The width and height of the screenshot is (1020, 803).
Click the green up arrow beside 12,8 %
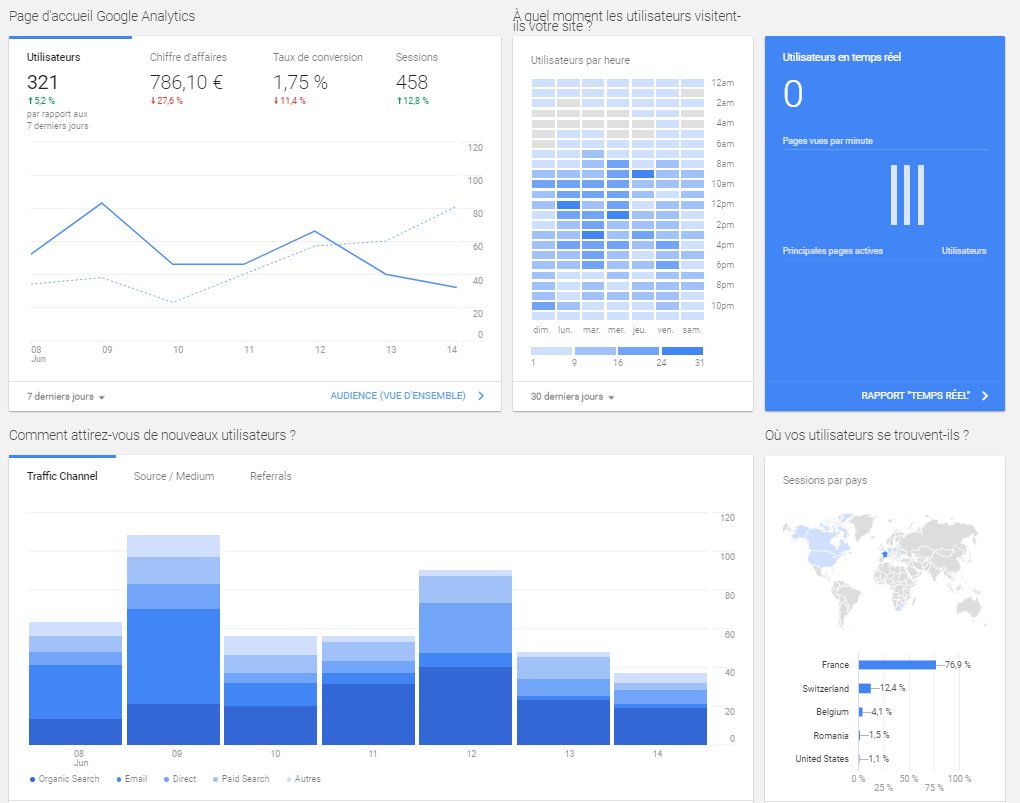click(399, 101)
